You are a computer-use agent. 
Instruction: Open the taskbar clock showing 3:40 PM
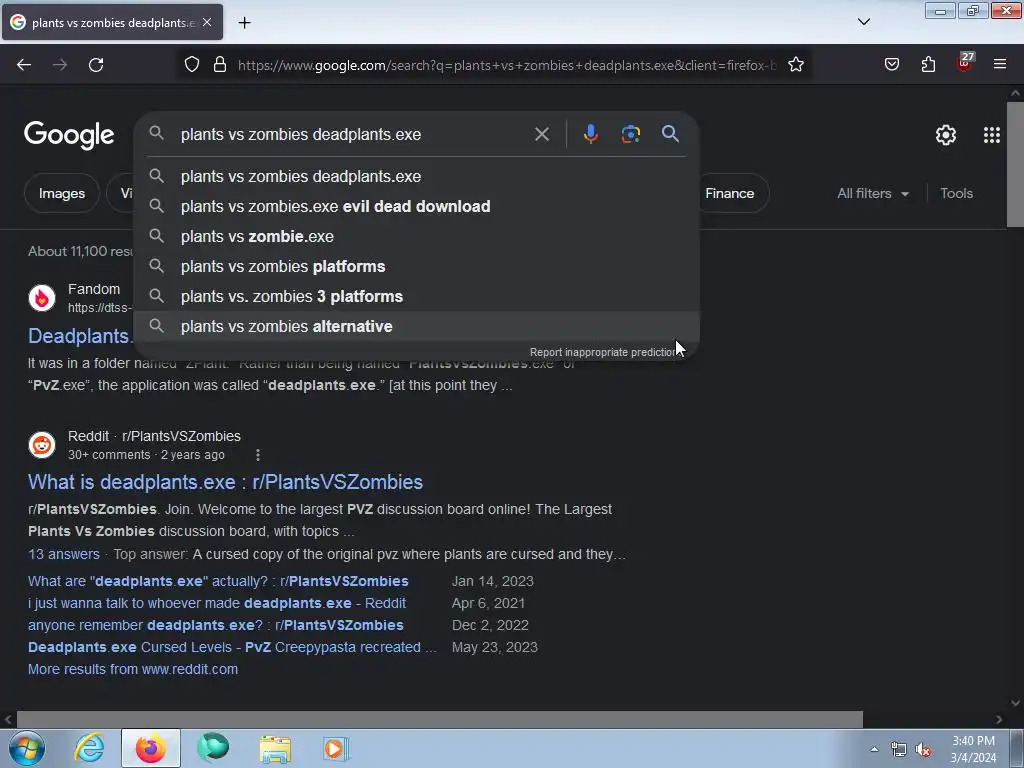[973, 749]
